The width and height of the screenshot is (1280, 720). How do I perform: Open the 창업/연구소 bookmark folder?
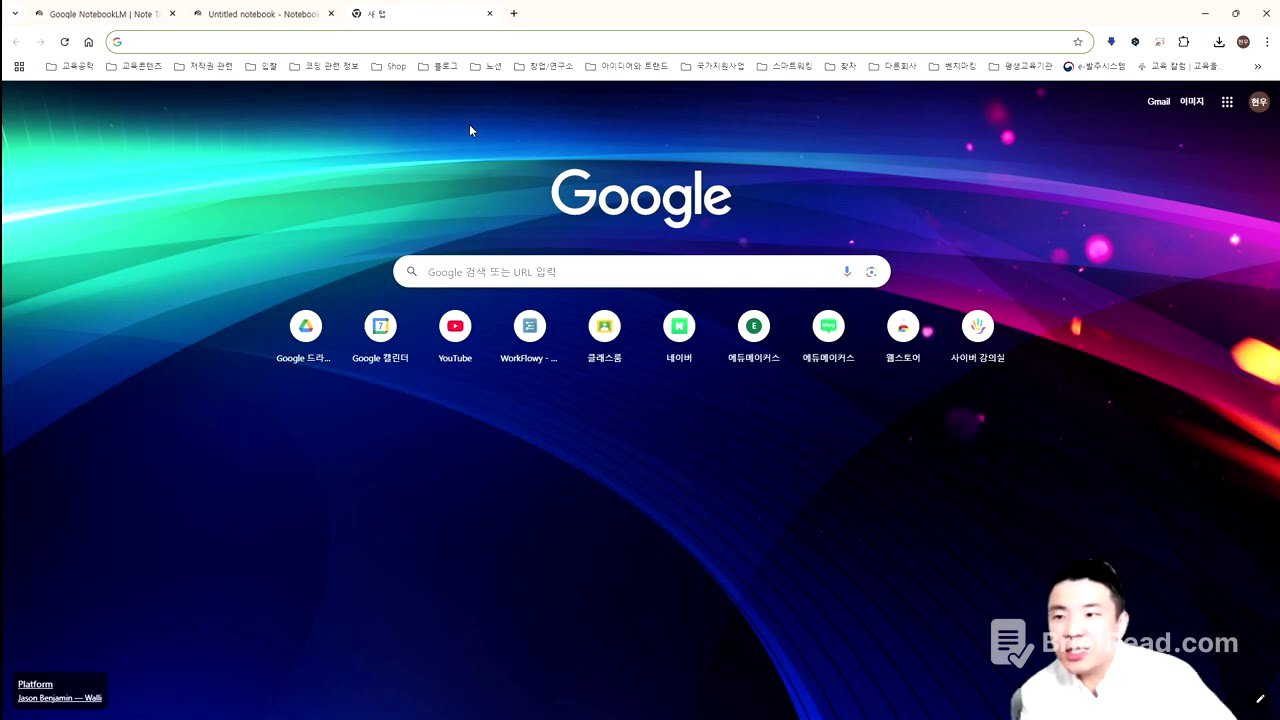544,66
